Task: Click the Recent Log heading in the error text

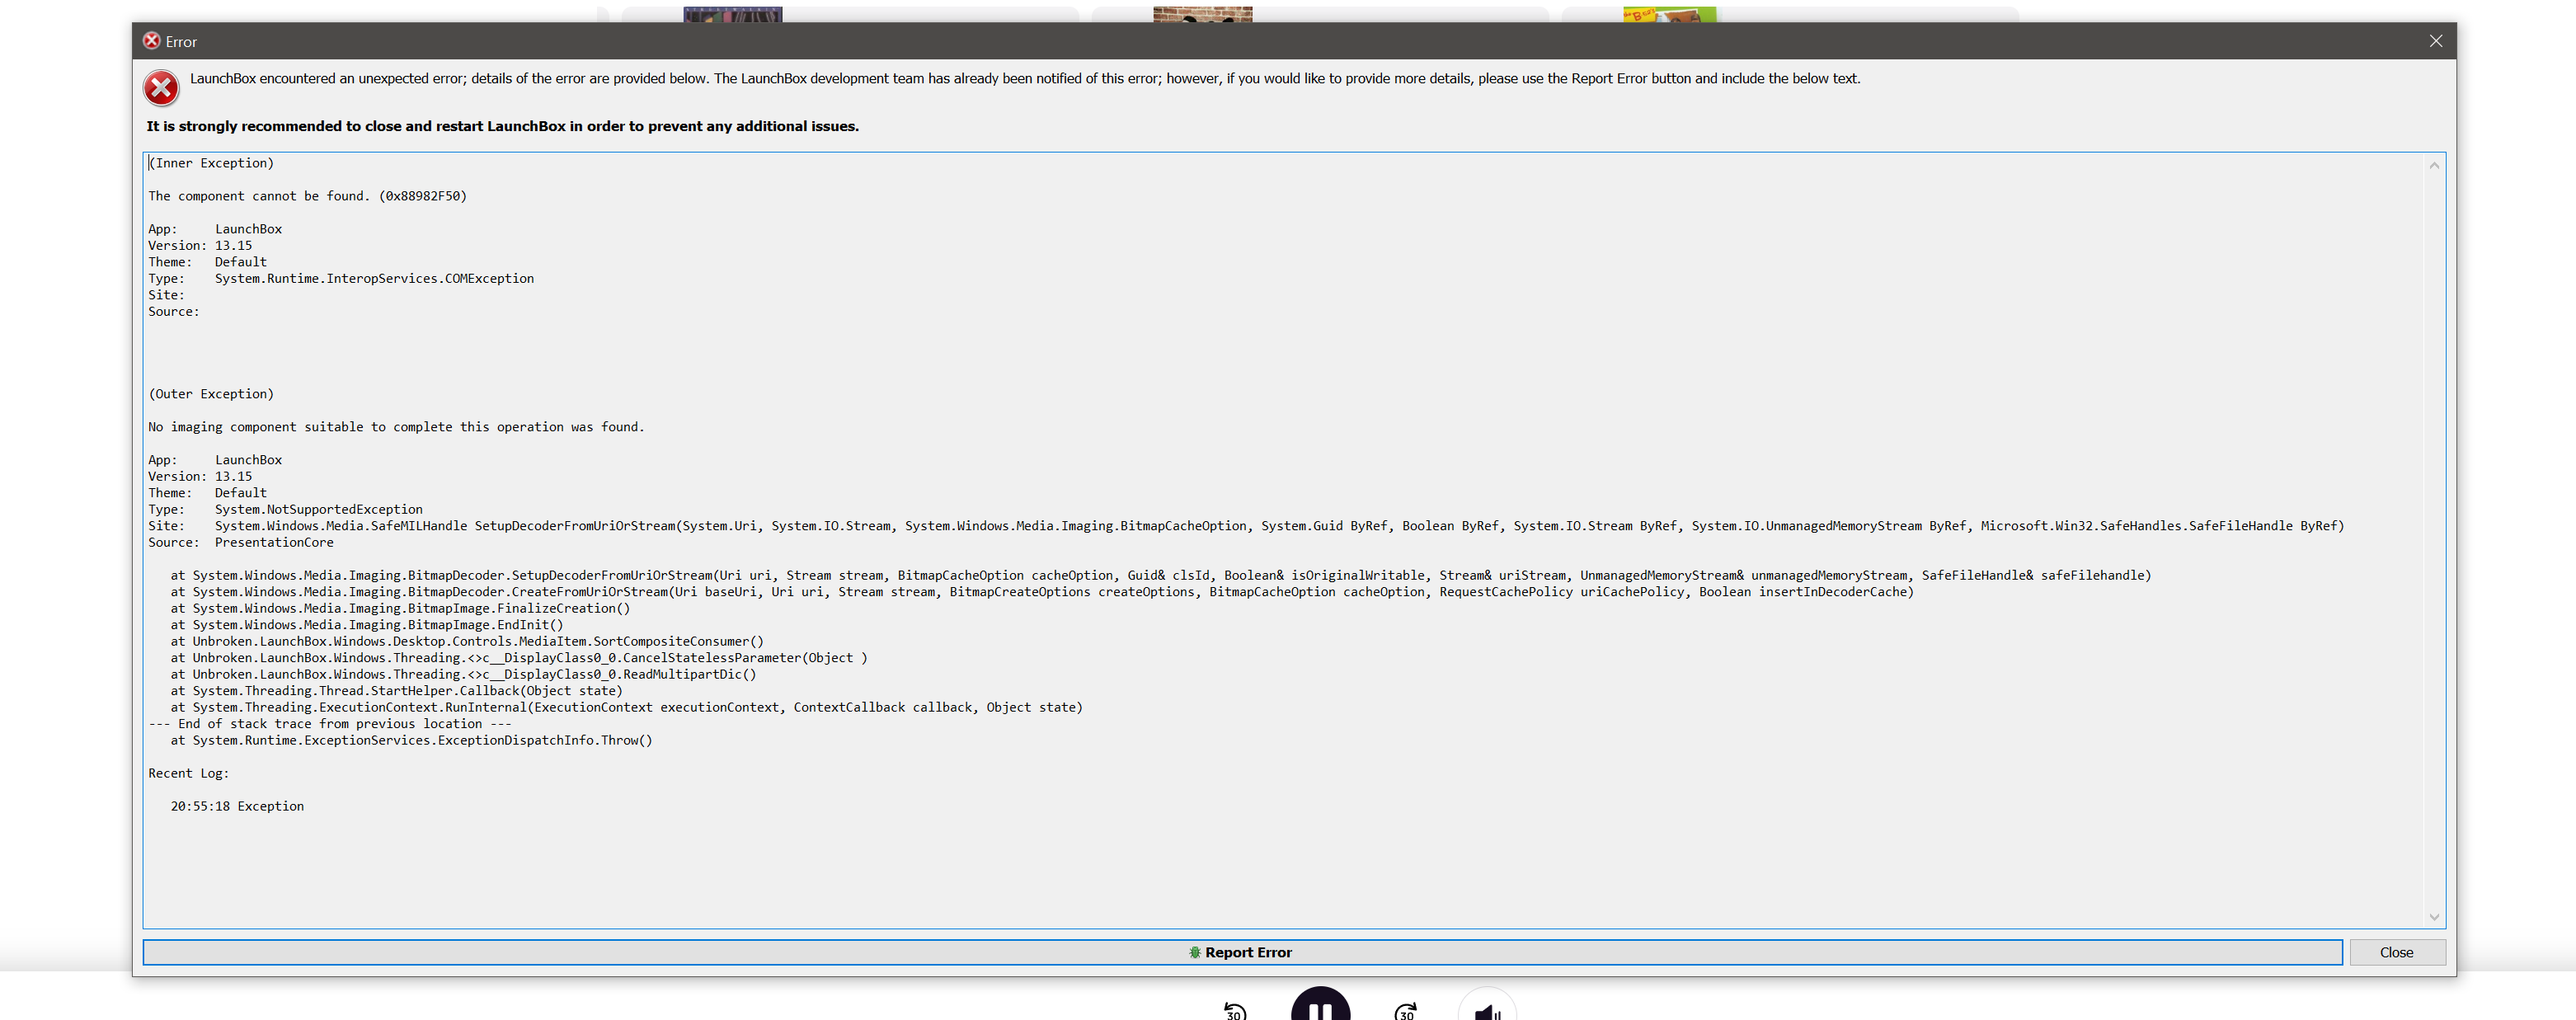Action: (x=188, y=773)
